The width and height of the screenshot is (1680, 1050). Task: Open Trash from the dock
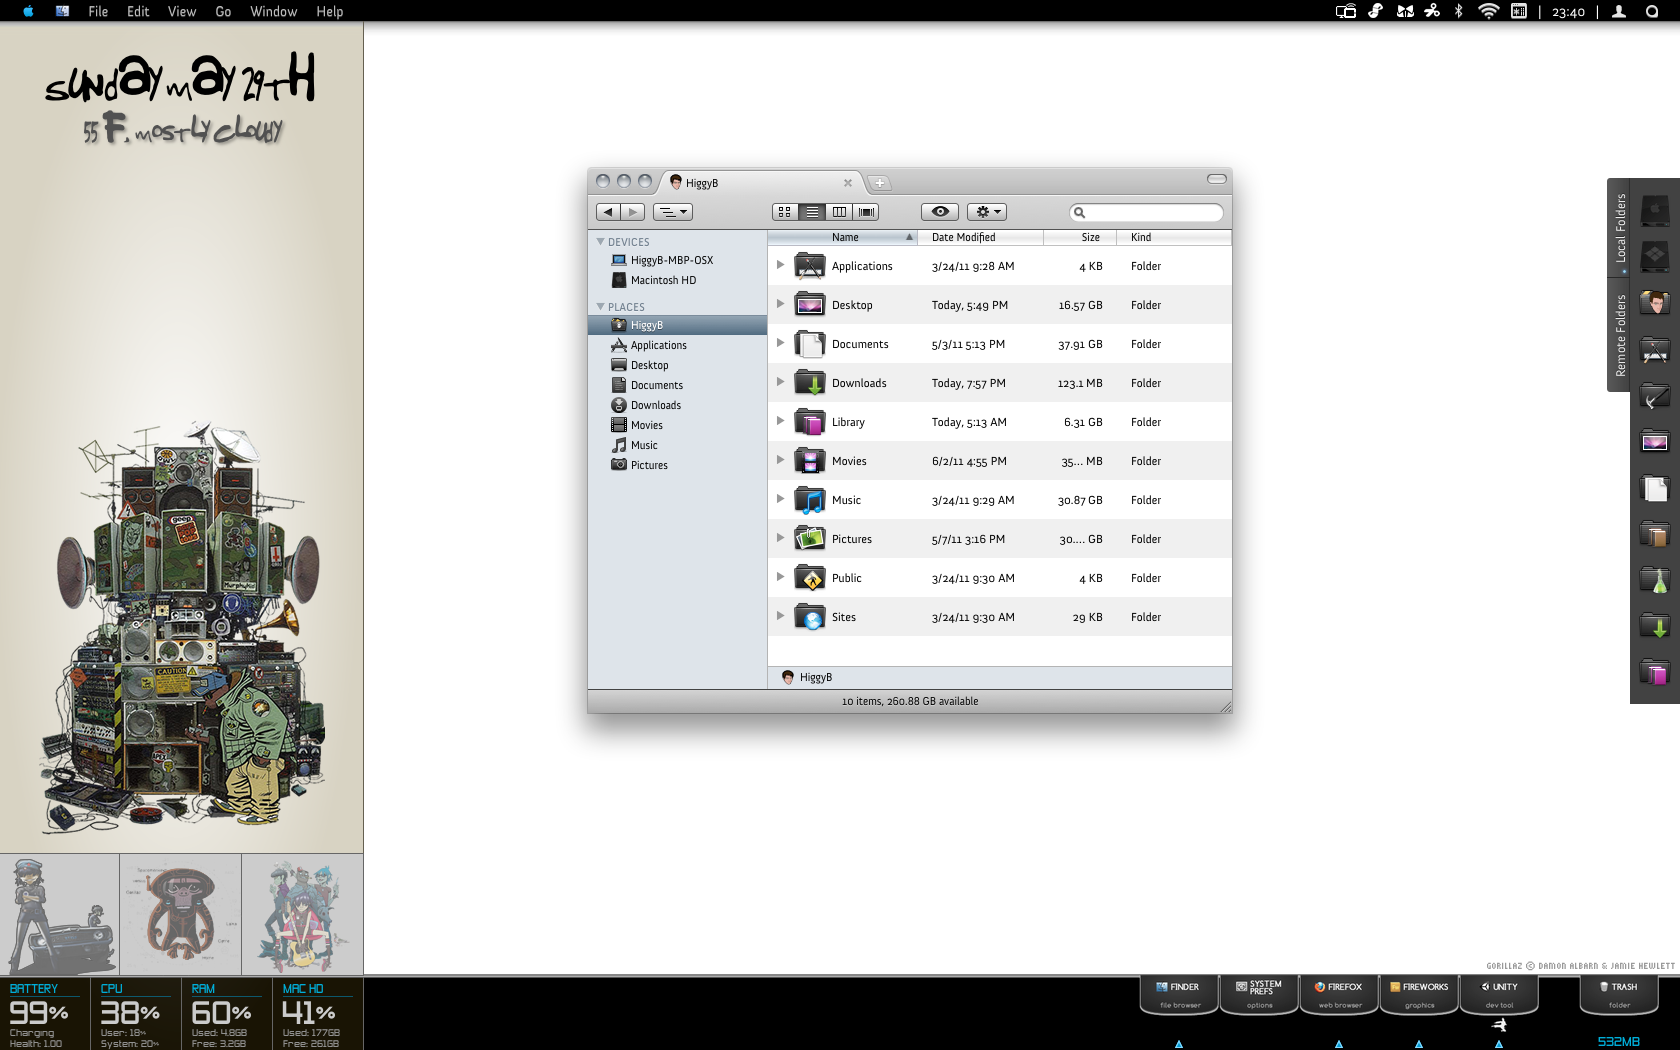(x=1619, y=995)
